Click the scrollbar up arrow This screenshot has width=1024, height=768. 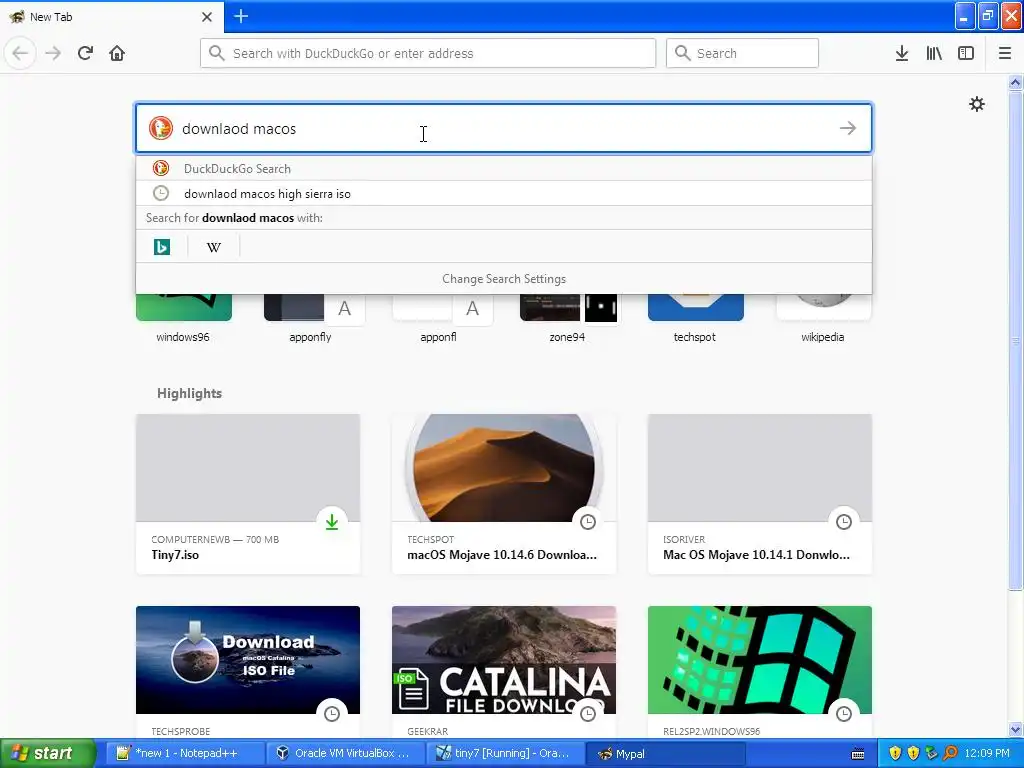[1015, 82]
